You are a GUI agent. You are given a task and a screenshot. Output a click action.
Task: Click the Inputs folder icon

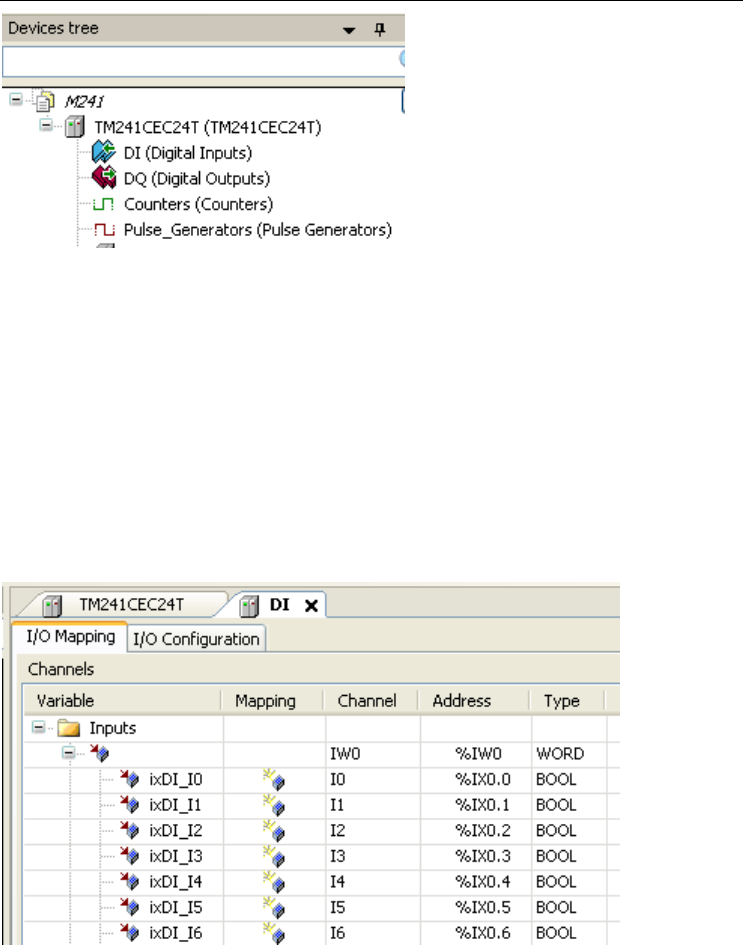(69, 728)
